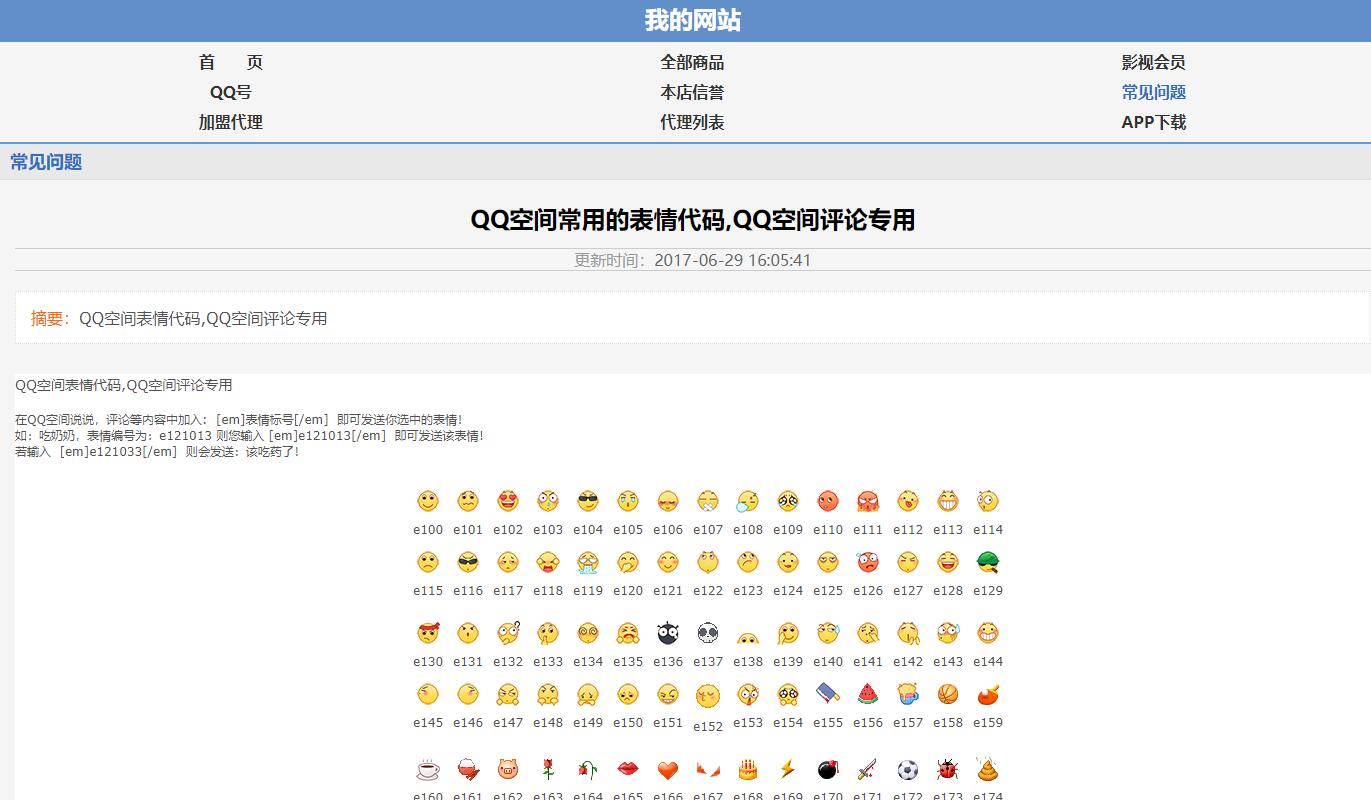This screenshot has width=1371, height=800.
Task: Click the line ending 则会发送：该吃药了！
Action: tap(157, 452)
